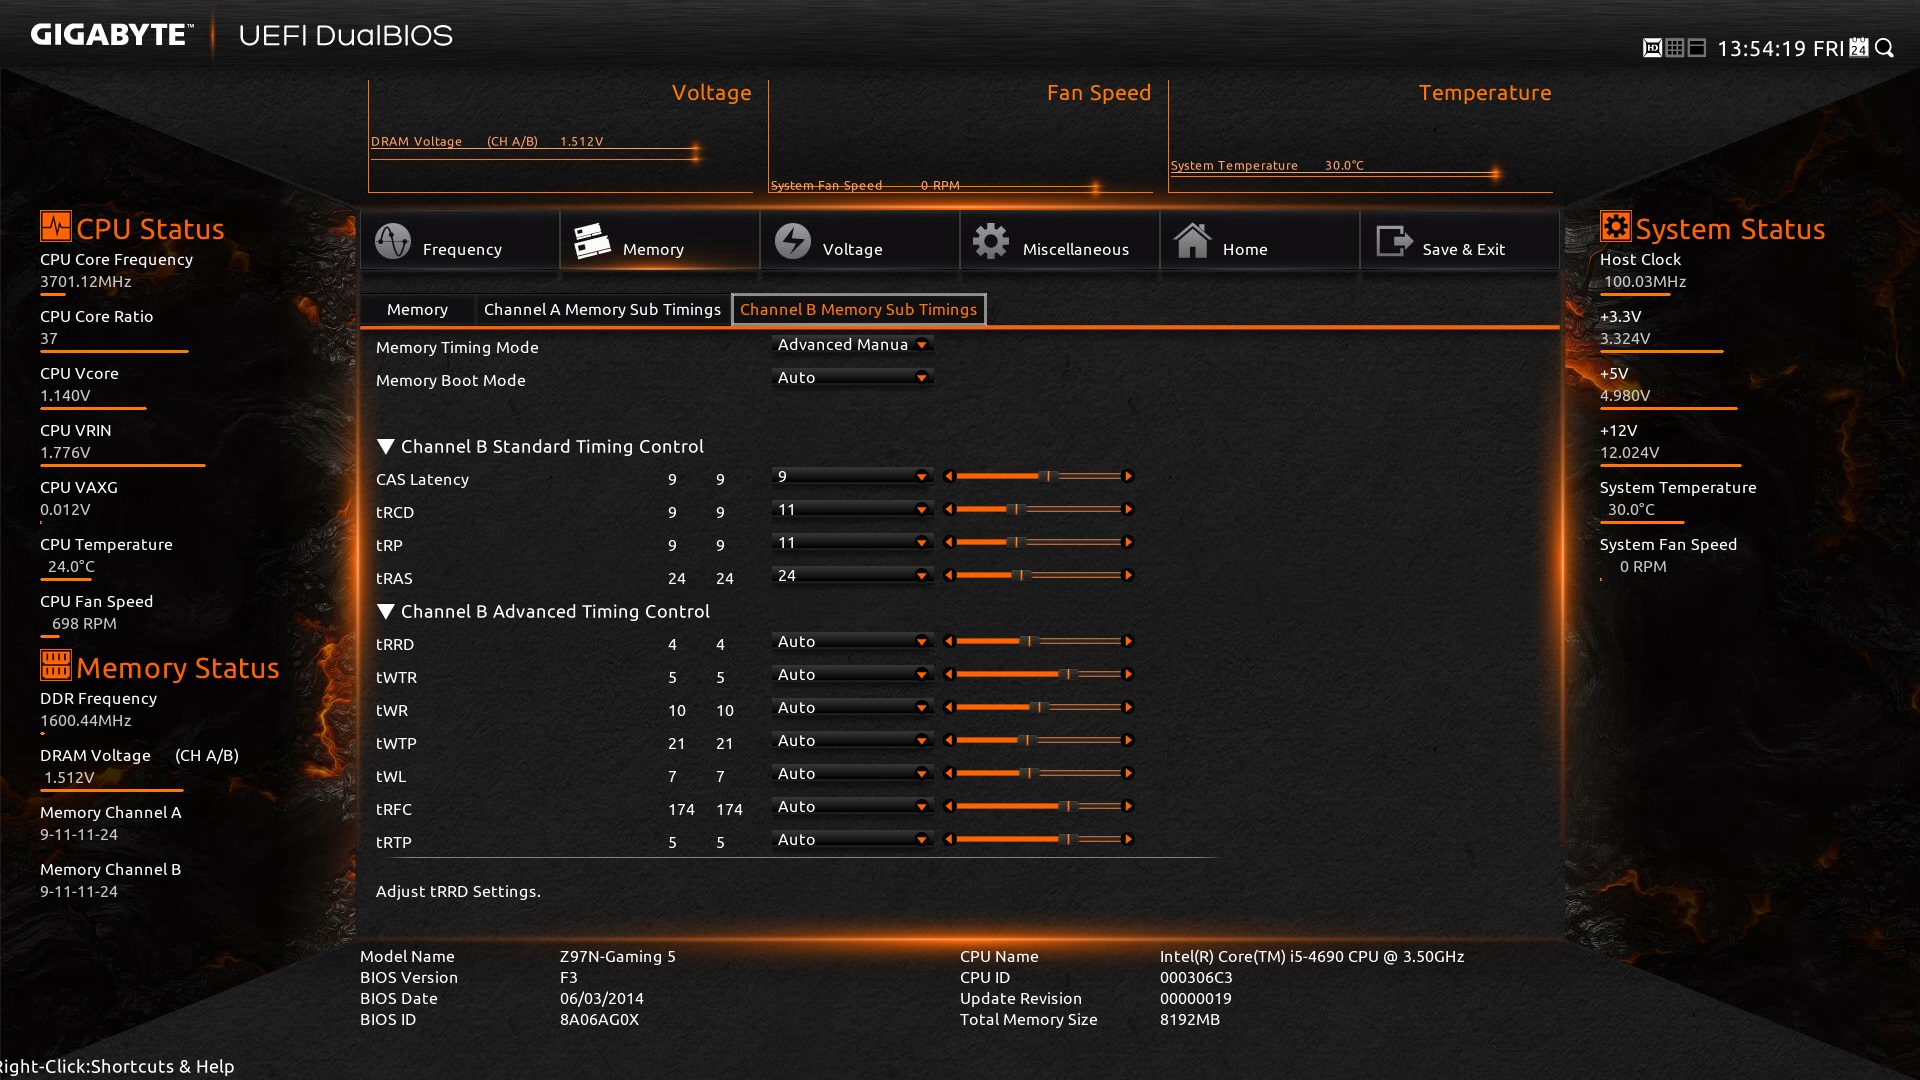This screenshot has width=1920, height=1080.
Task: Click the BIOS ID 8A06AG0X value
Action: pyautogui.click(x=599, y=1019)
